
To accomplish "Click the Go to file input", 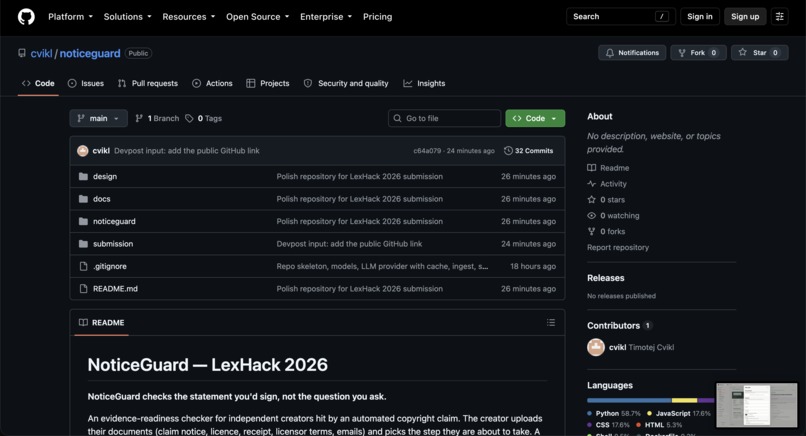I will (x=444, y=118).
